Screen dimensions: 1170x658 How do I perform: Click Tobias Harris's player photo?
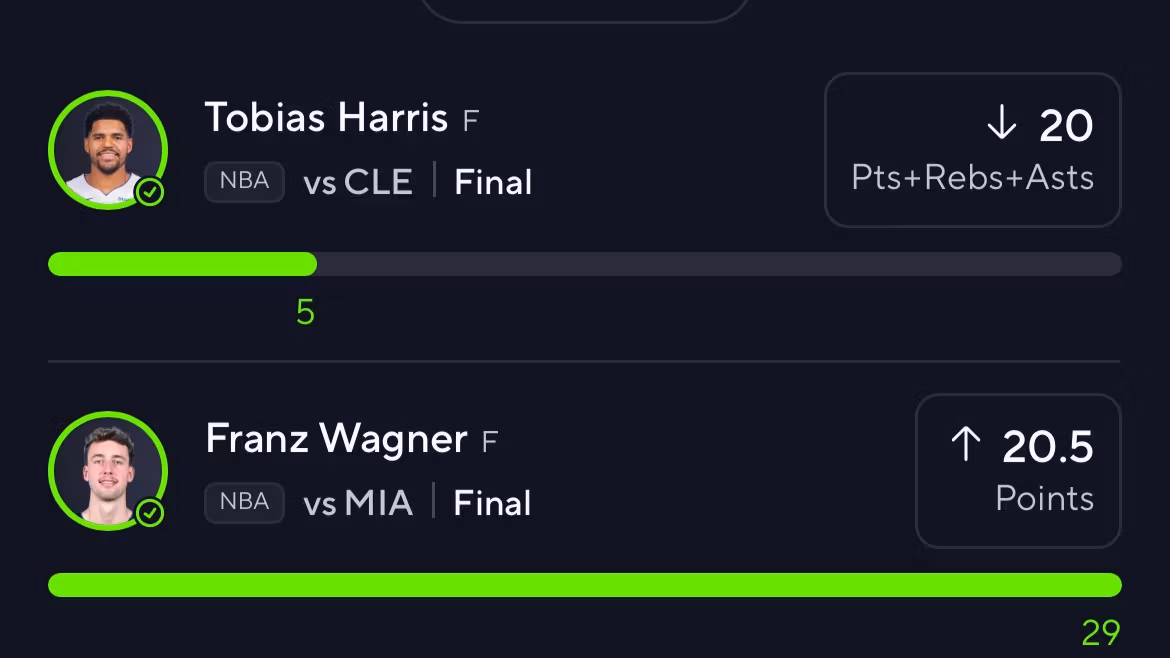coord(107,149)
